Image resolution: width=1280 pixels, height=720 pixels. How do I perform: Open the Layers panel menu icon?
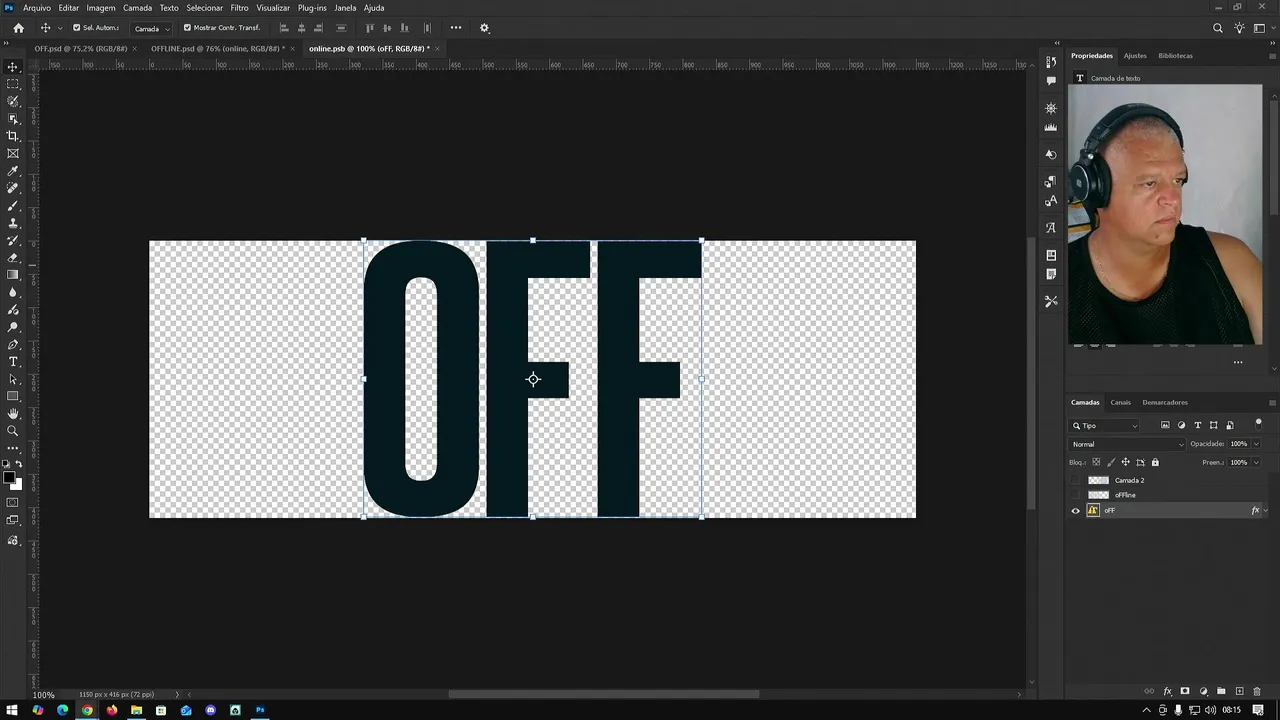(x=1272, y=403)
